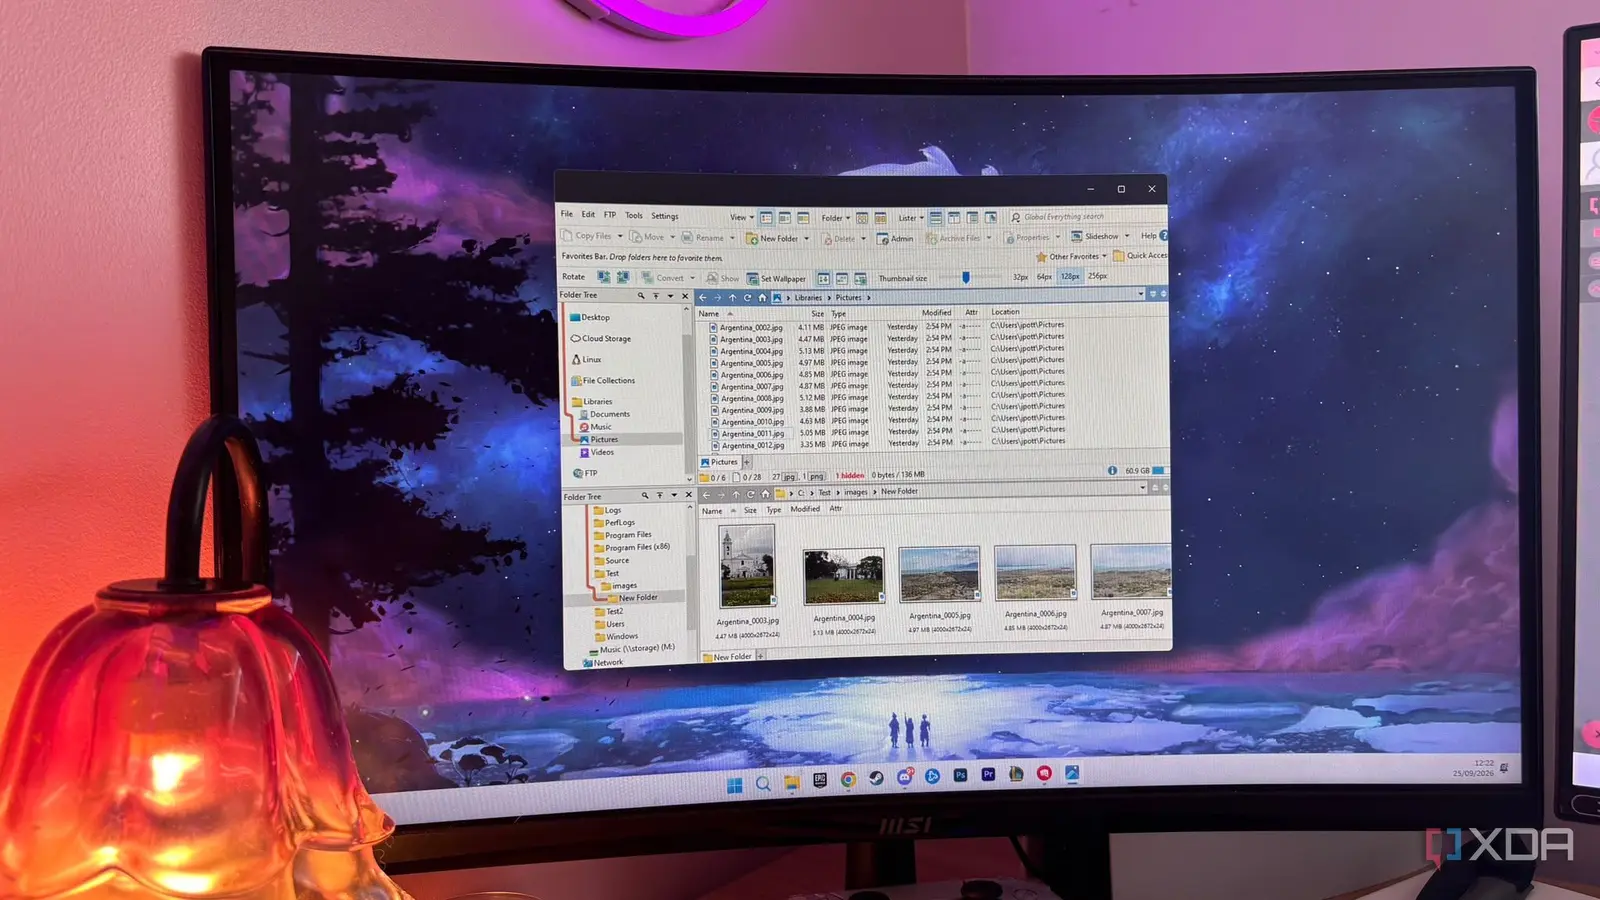
Task: Select the New Folder tab in the lower pane
Action: (x=727, y=657)
